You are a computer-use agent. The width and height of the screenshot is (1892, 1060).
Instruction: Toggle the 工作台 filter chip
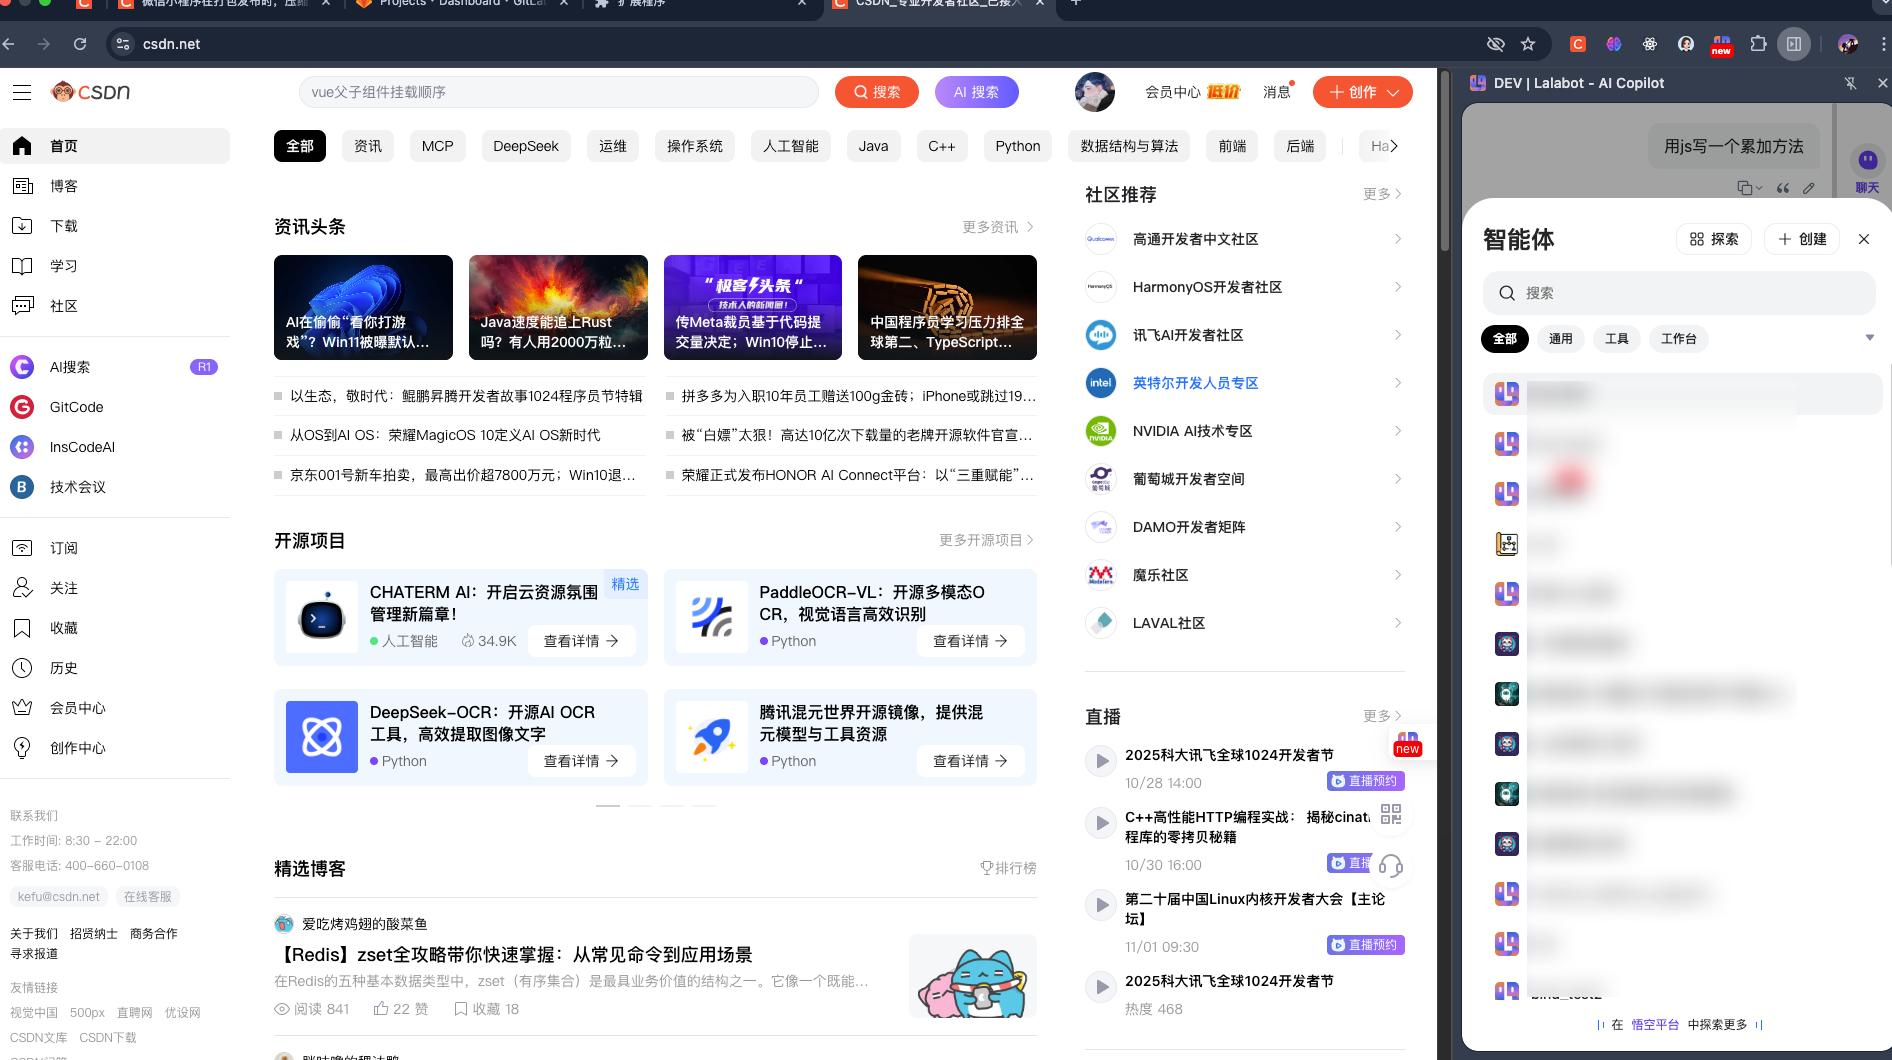pyautogui.click(x=1679, y=339)
